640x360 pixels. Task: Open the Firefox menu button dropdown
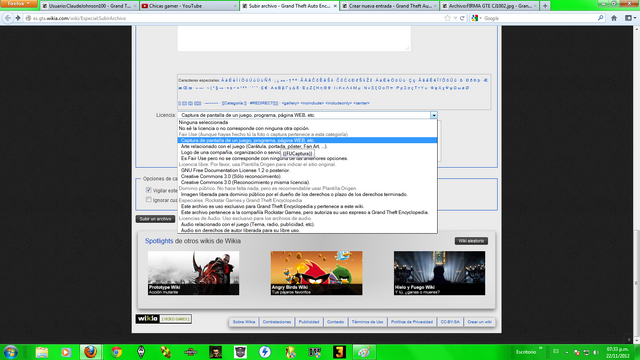[x=18, y=4]
